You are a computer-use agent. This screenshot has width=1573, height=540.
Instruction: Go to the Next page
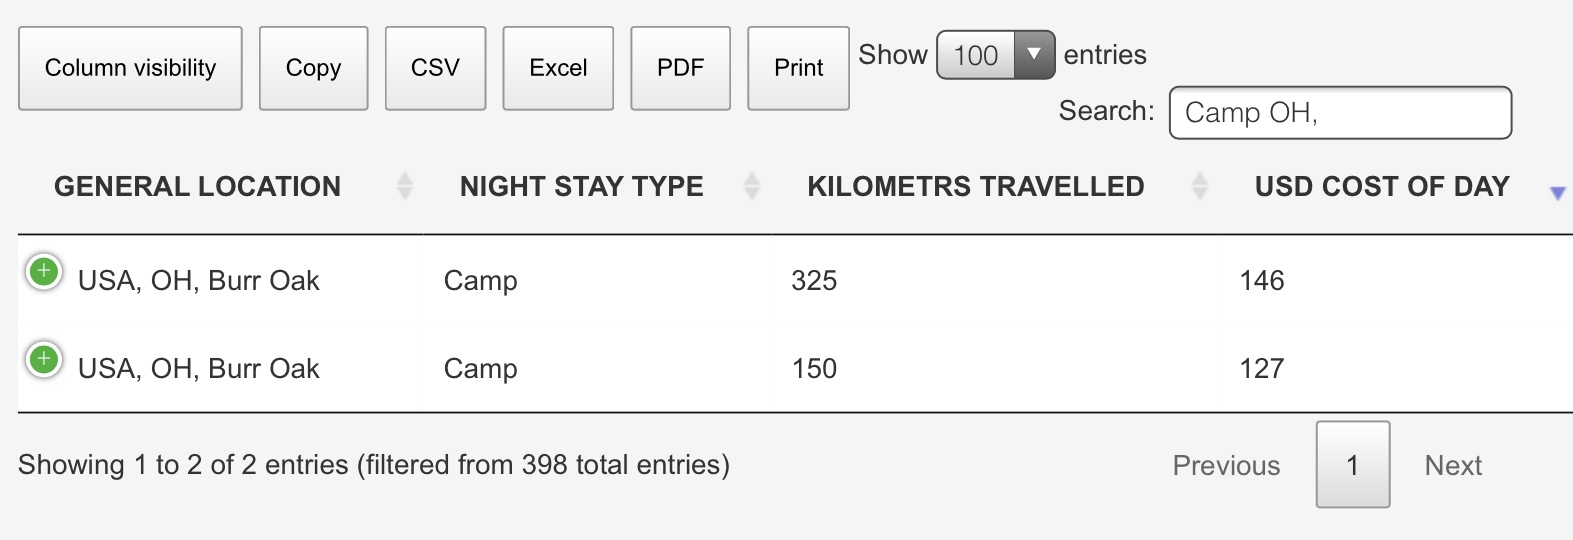[1453, 465]
